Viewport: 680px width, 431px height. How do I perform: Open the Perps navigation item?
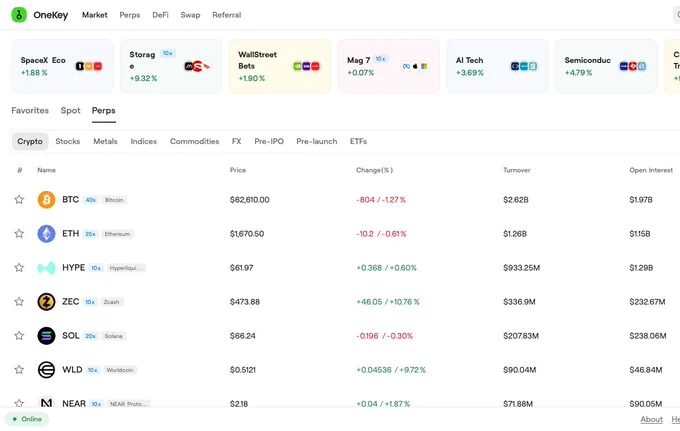(130, 15)
